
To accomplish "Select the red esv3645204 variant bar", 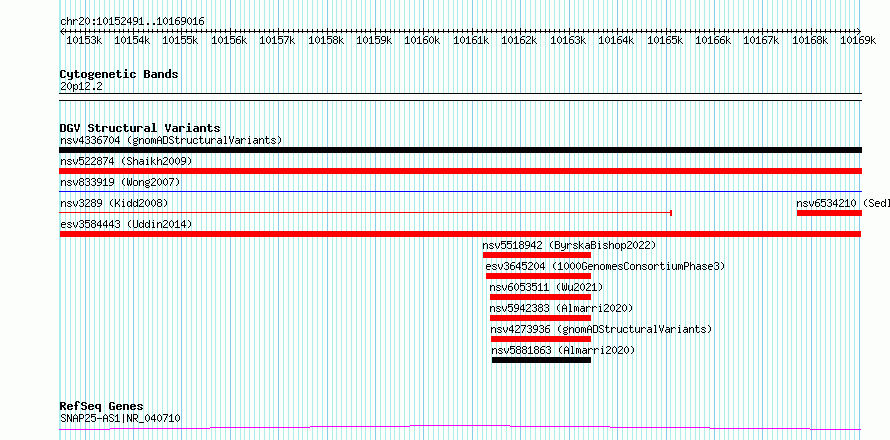I will 539,276.
